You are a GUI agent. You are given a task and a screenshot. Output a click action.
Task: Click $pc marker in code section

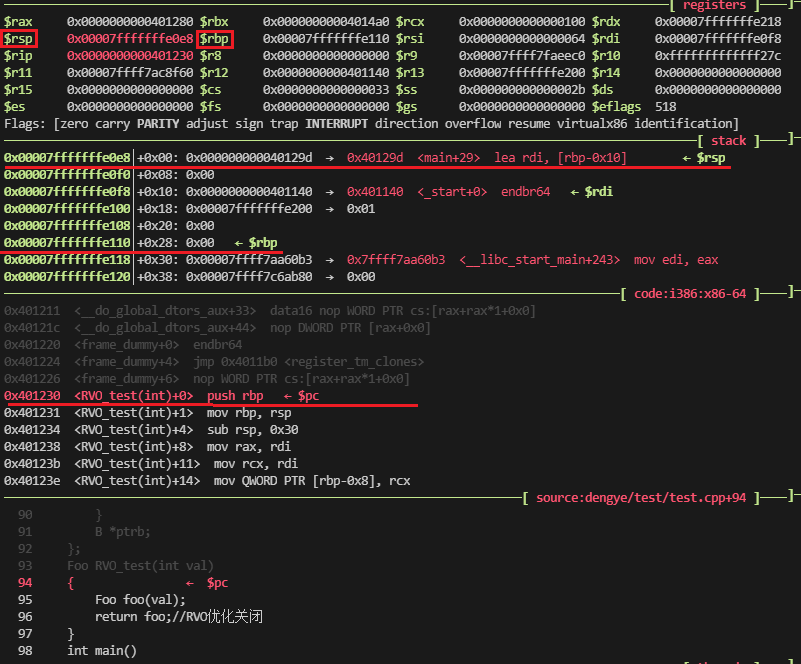pos(309,396)
